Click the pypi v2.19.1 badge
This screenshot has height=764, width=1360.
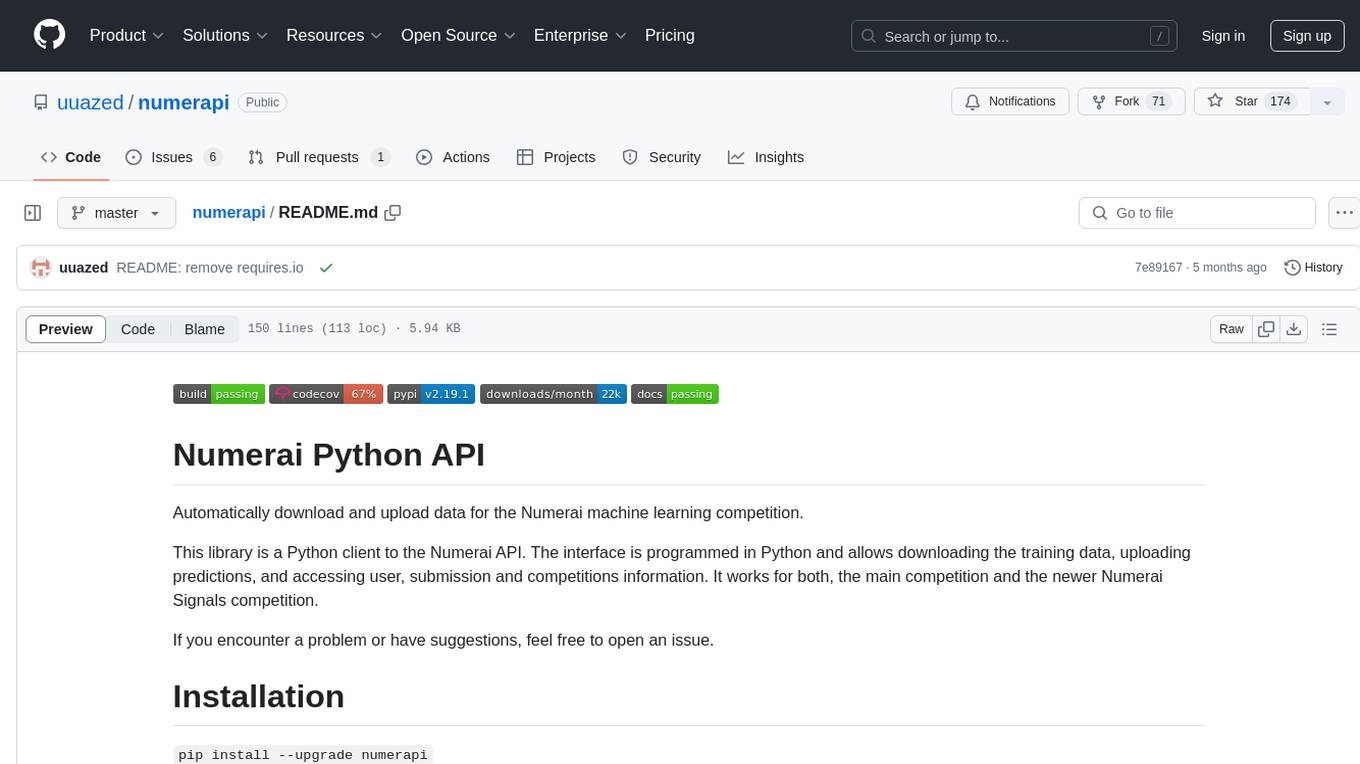click(x=431, y=394)
